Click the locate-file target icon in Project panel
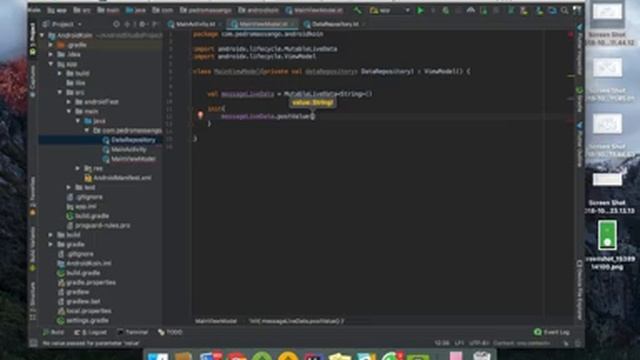The width and height of the screenshot is (640, 360). [x=116, y=24]
